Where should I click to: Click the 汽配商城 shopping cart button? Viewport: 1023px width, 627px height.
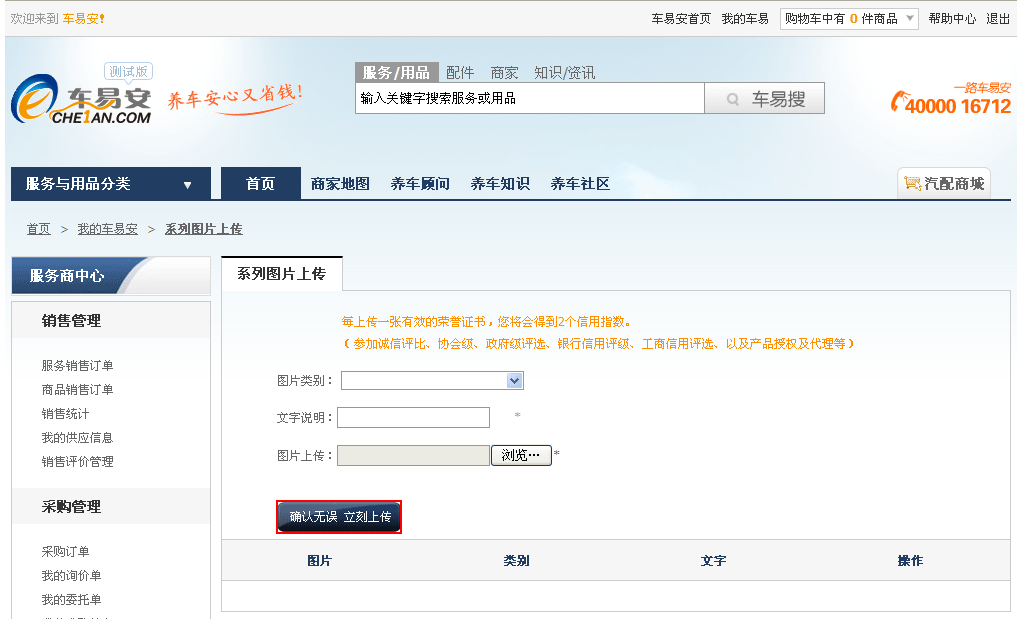(x=944, y=183)
